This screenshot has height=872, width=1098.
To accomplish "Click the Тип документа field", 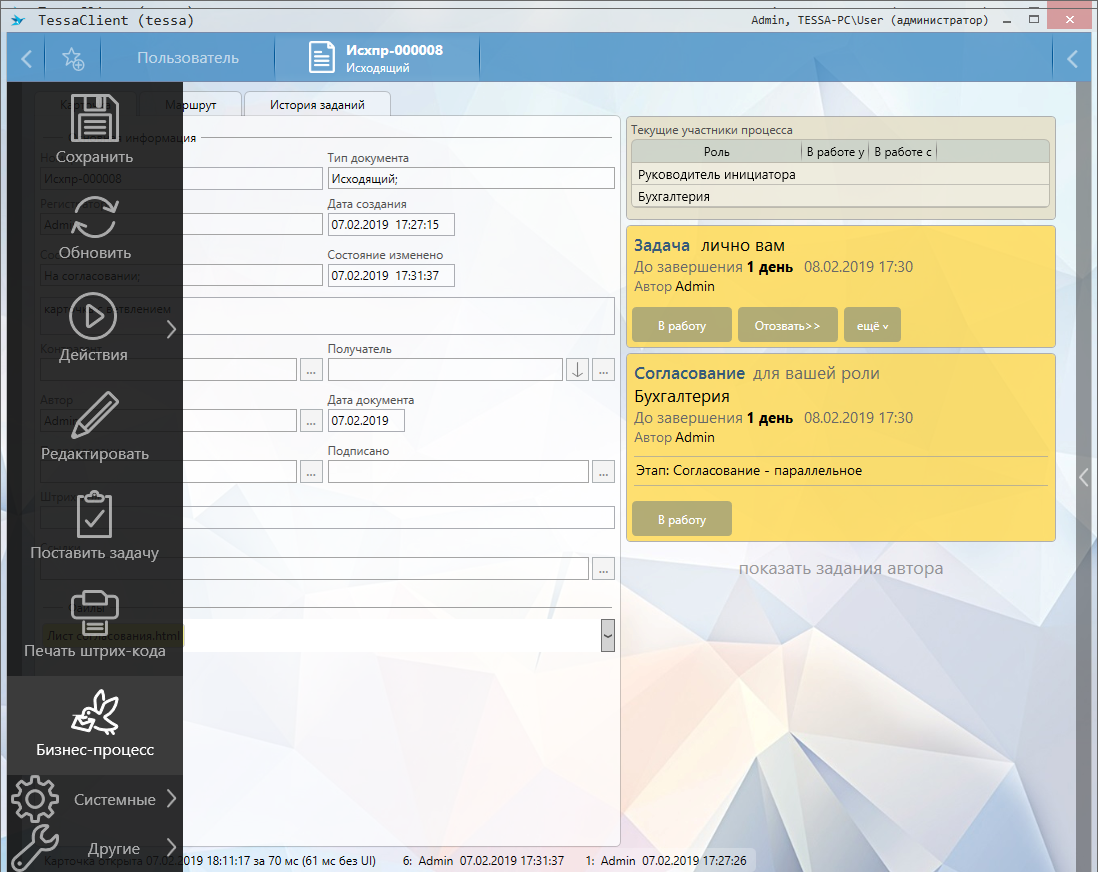I will coord(471,179).
